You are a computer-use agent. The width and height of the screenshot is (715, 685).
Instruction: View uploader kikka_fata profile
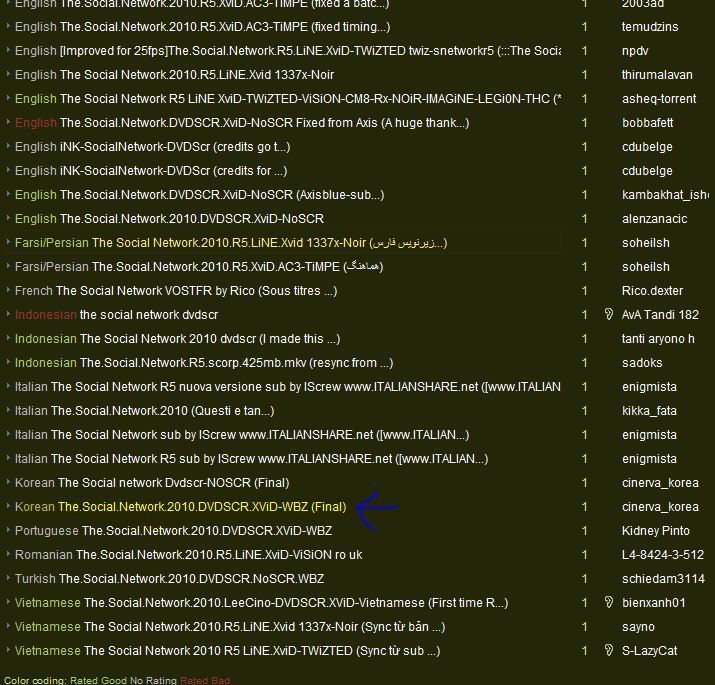click(649, 411)
